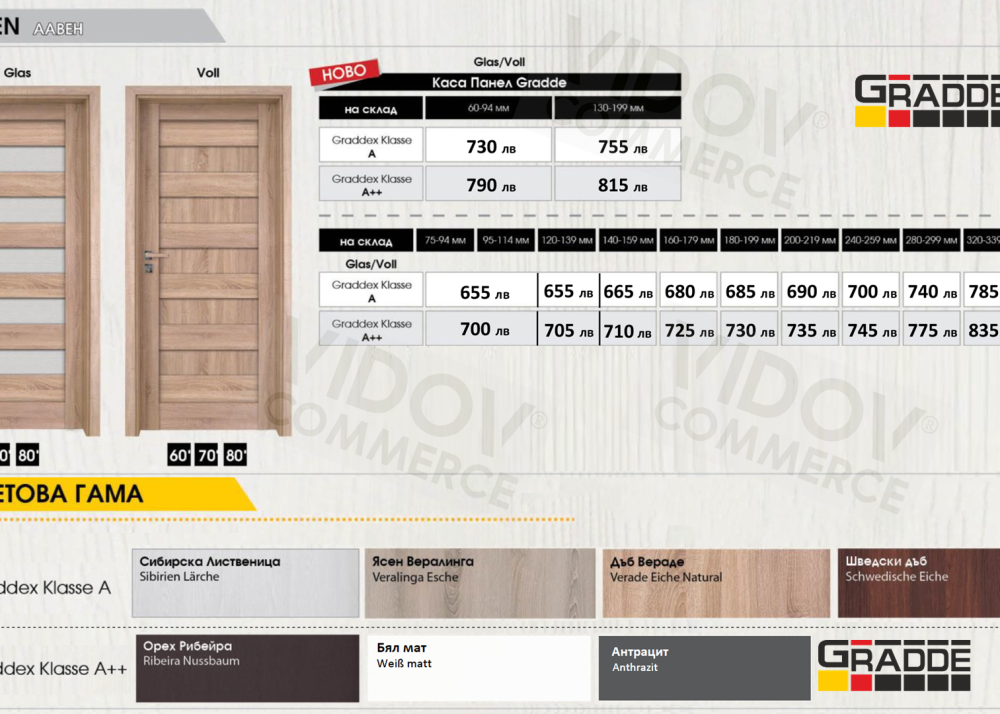Select the Сибирска Лиственица color swatch

click(246, 583)
